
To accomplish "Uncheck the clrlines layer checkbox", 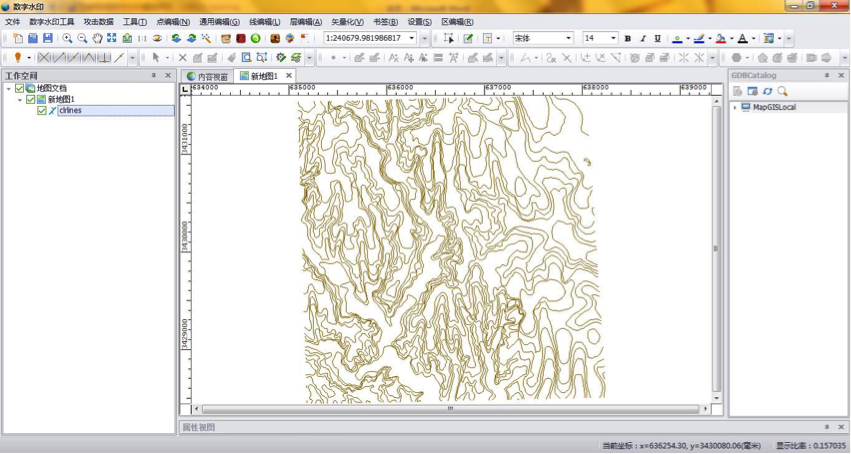I will (x=42, y=110).
